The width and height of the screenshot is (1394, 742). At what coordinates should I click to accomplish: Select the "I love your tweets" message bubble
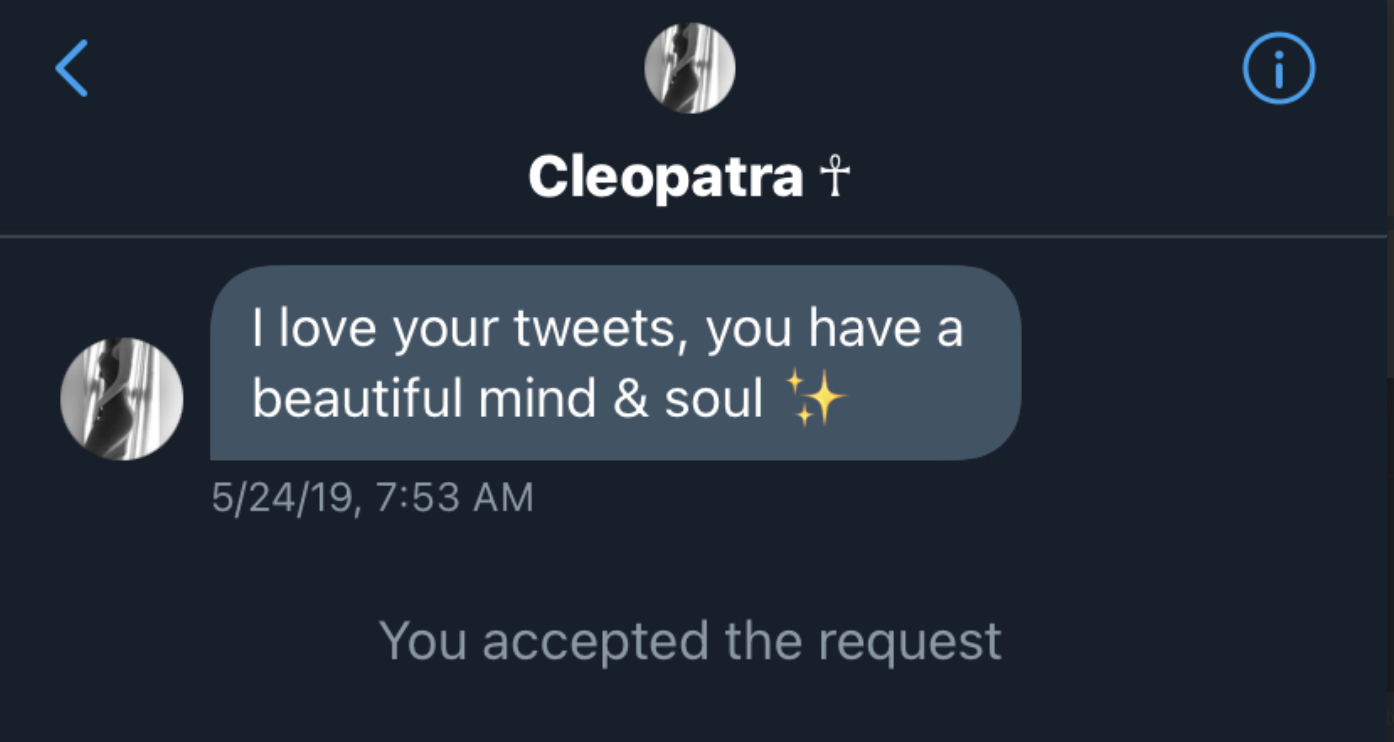(x=615, y=362)
